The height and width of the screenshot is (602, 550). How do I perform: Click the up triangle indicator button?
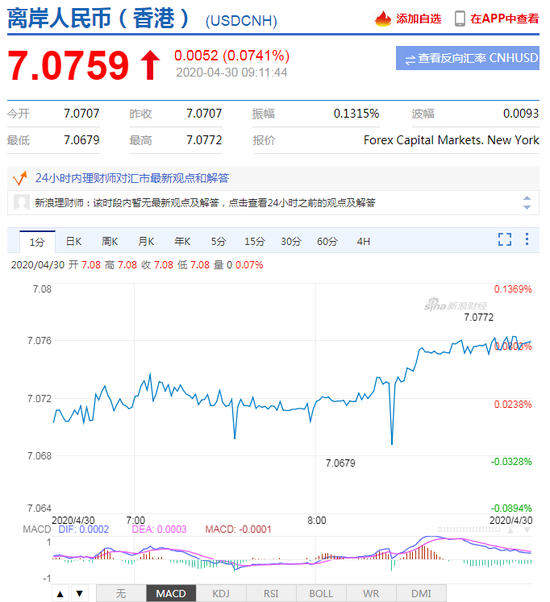click(60, 594)
